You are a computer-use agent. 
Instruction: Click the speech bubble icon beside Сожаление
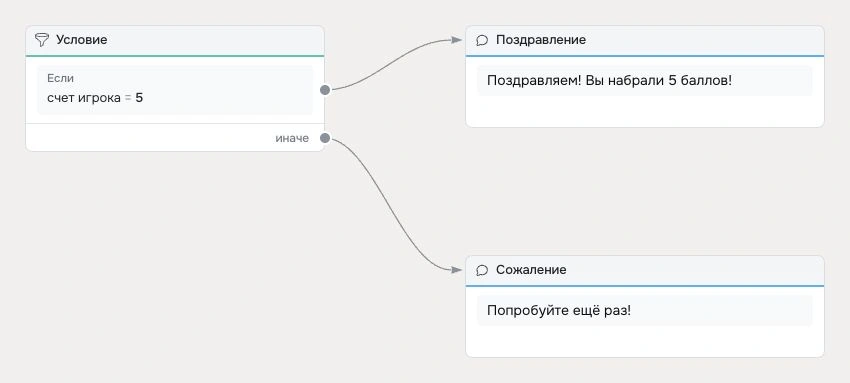point(481,270)
